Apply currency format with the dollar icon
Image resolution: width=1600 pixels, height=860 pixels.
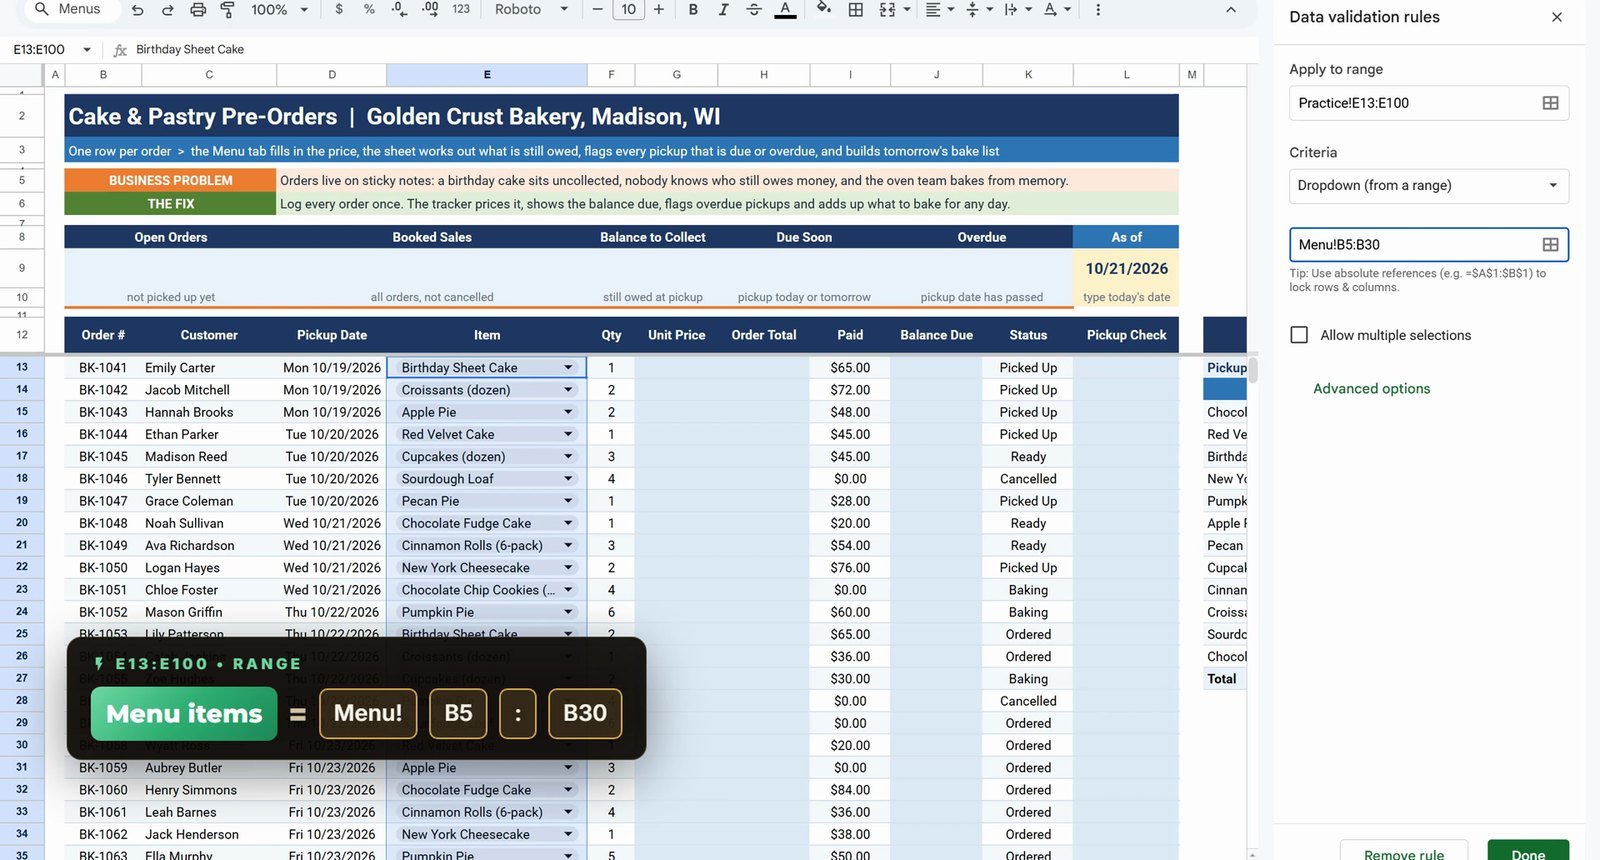coord(339,9)
